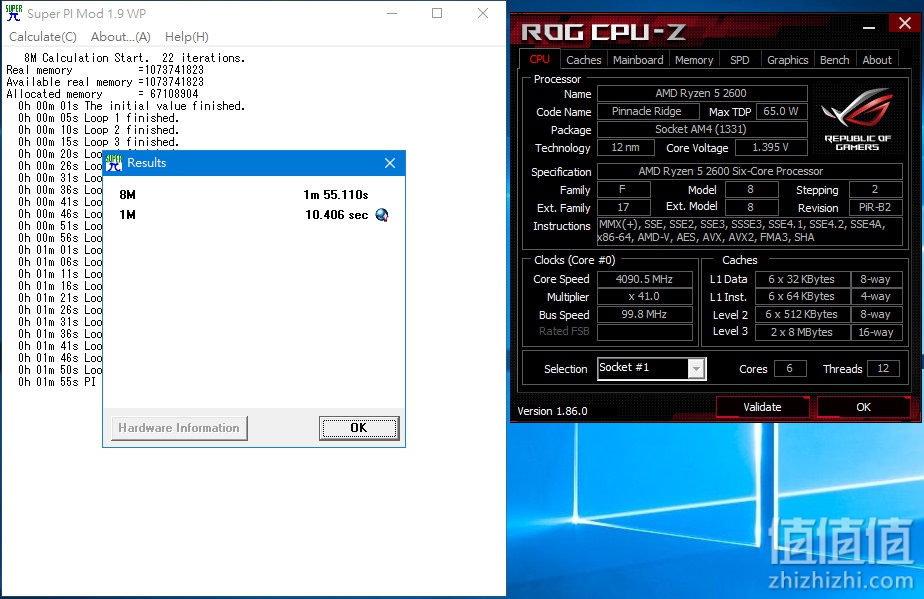Click the Revision value PiR-B2

(x=876, y=208)
